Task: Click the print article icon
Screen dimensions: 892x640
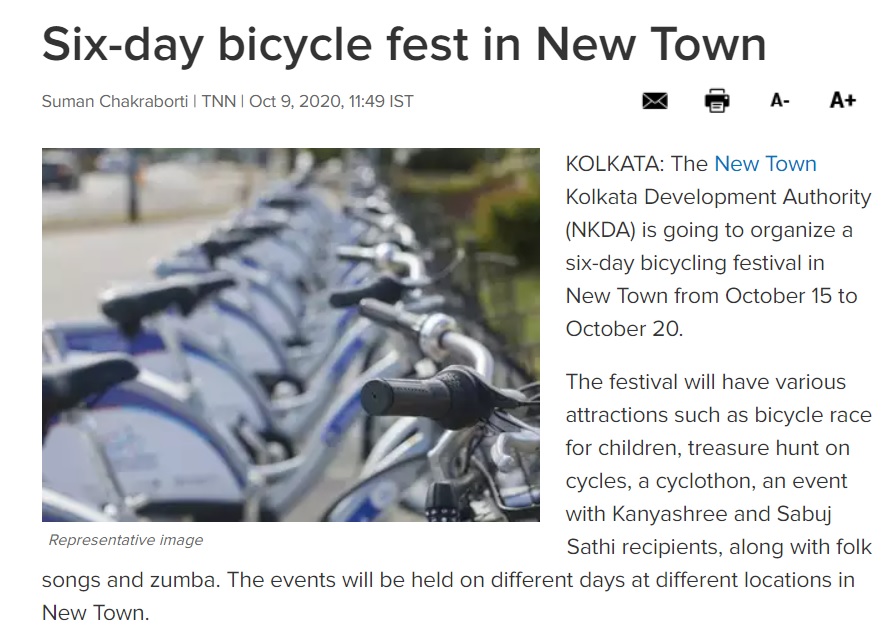Action: (x=717, y=101)
